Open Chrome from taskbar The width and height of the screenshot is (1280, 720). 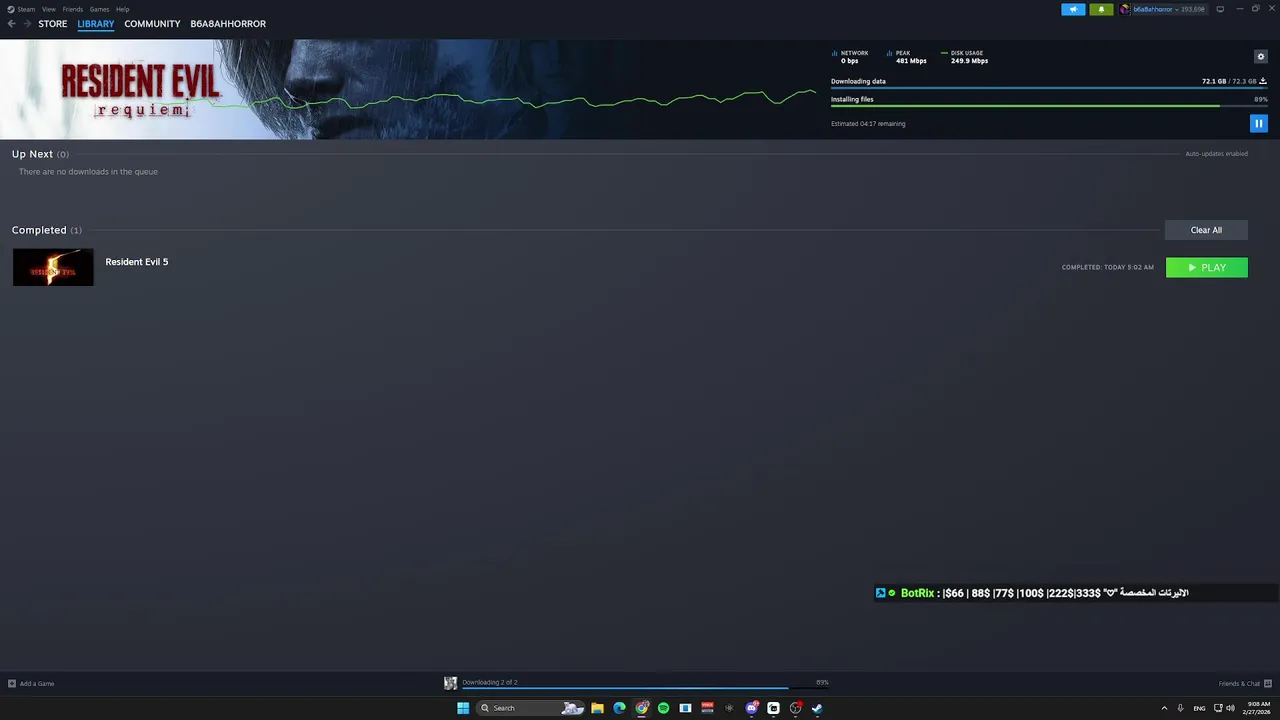click(x=641, y=708)
